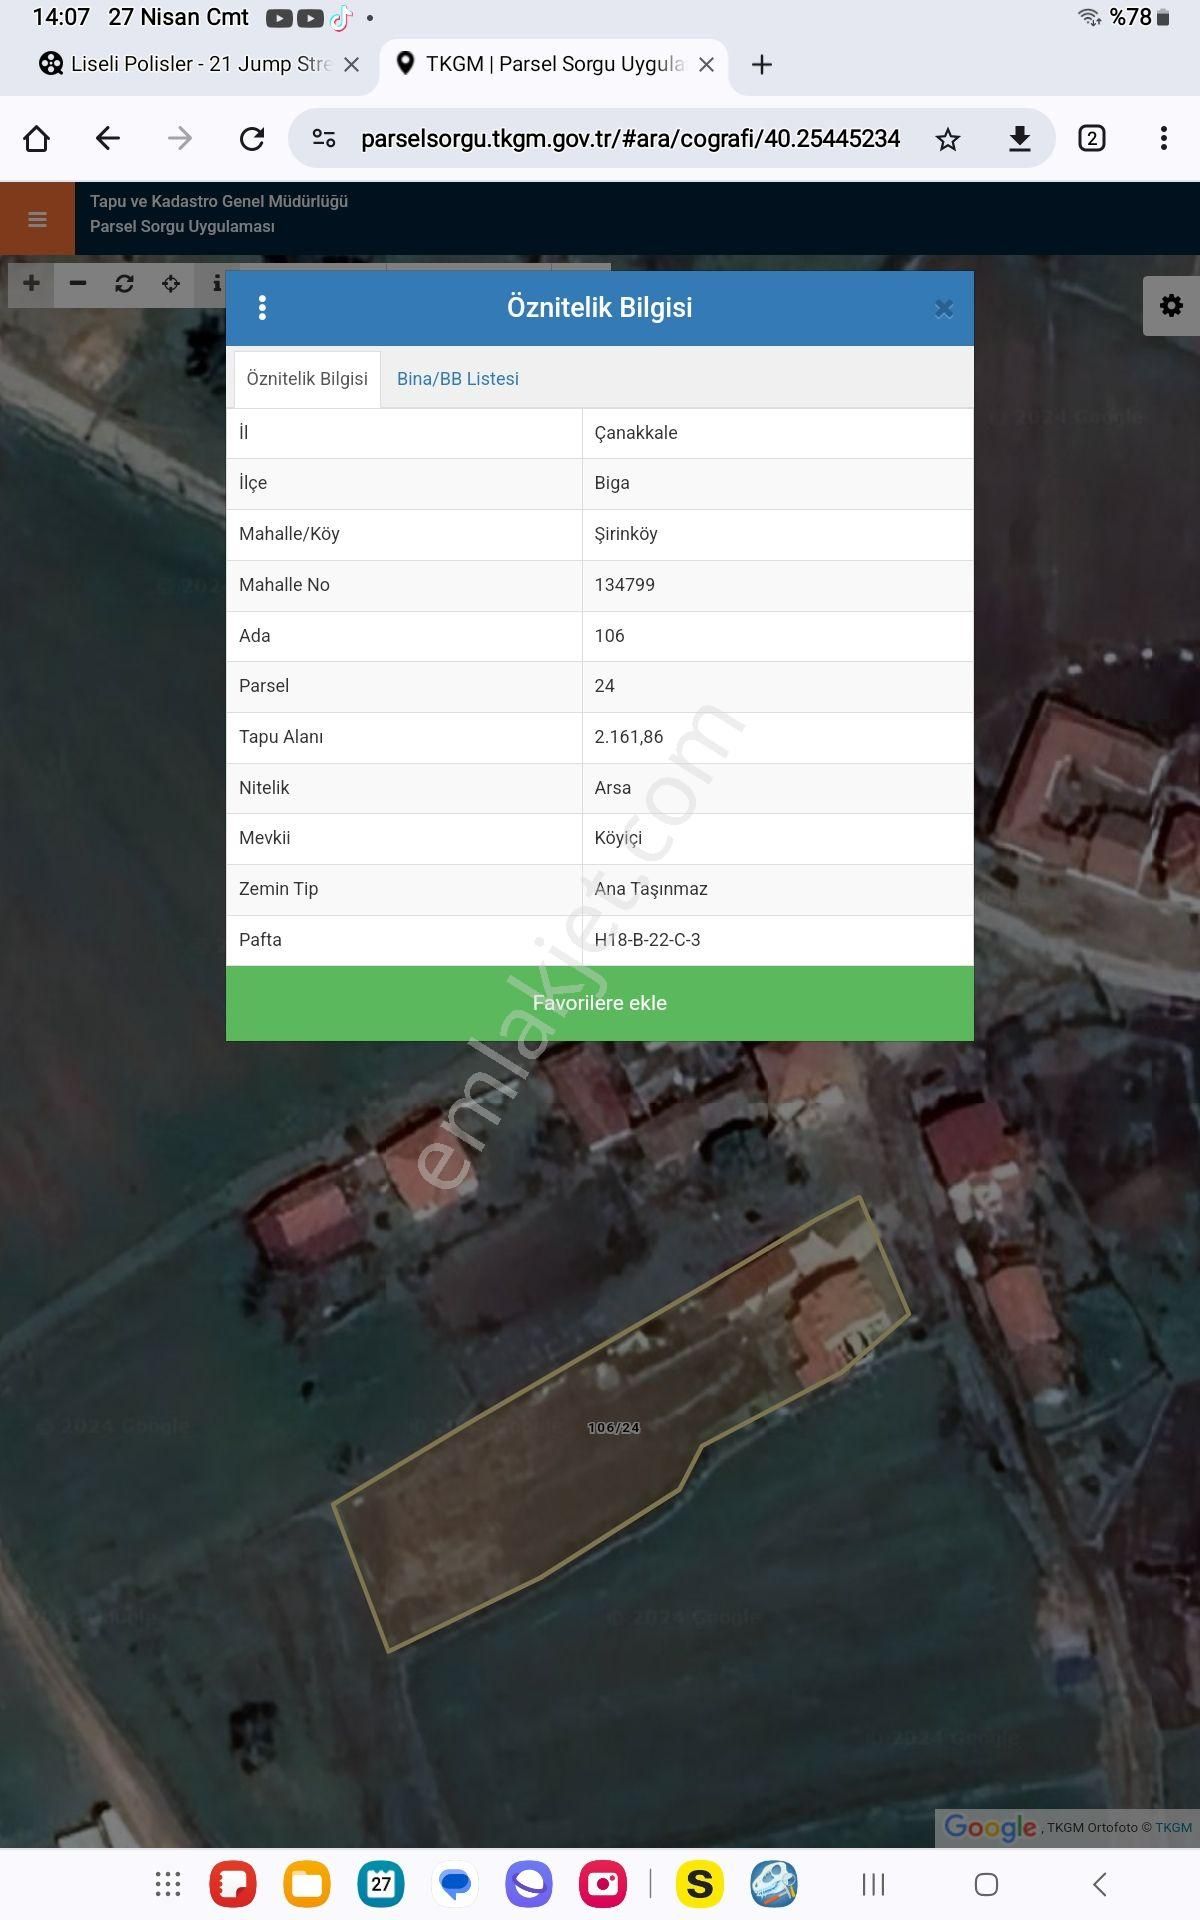This screenshot has height=1920, width=1200.
Task: Select the Öznitelik Bilgisi tab
Action: 307,379
